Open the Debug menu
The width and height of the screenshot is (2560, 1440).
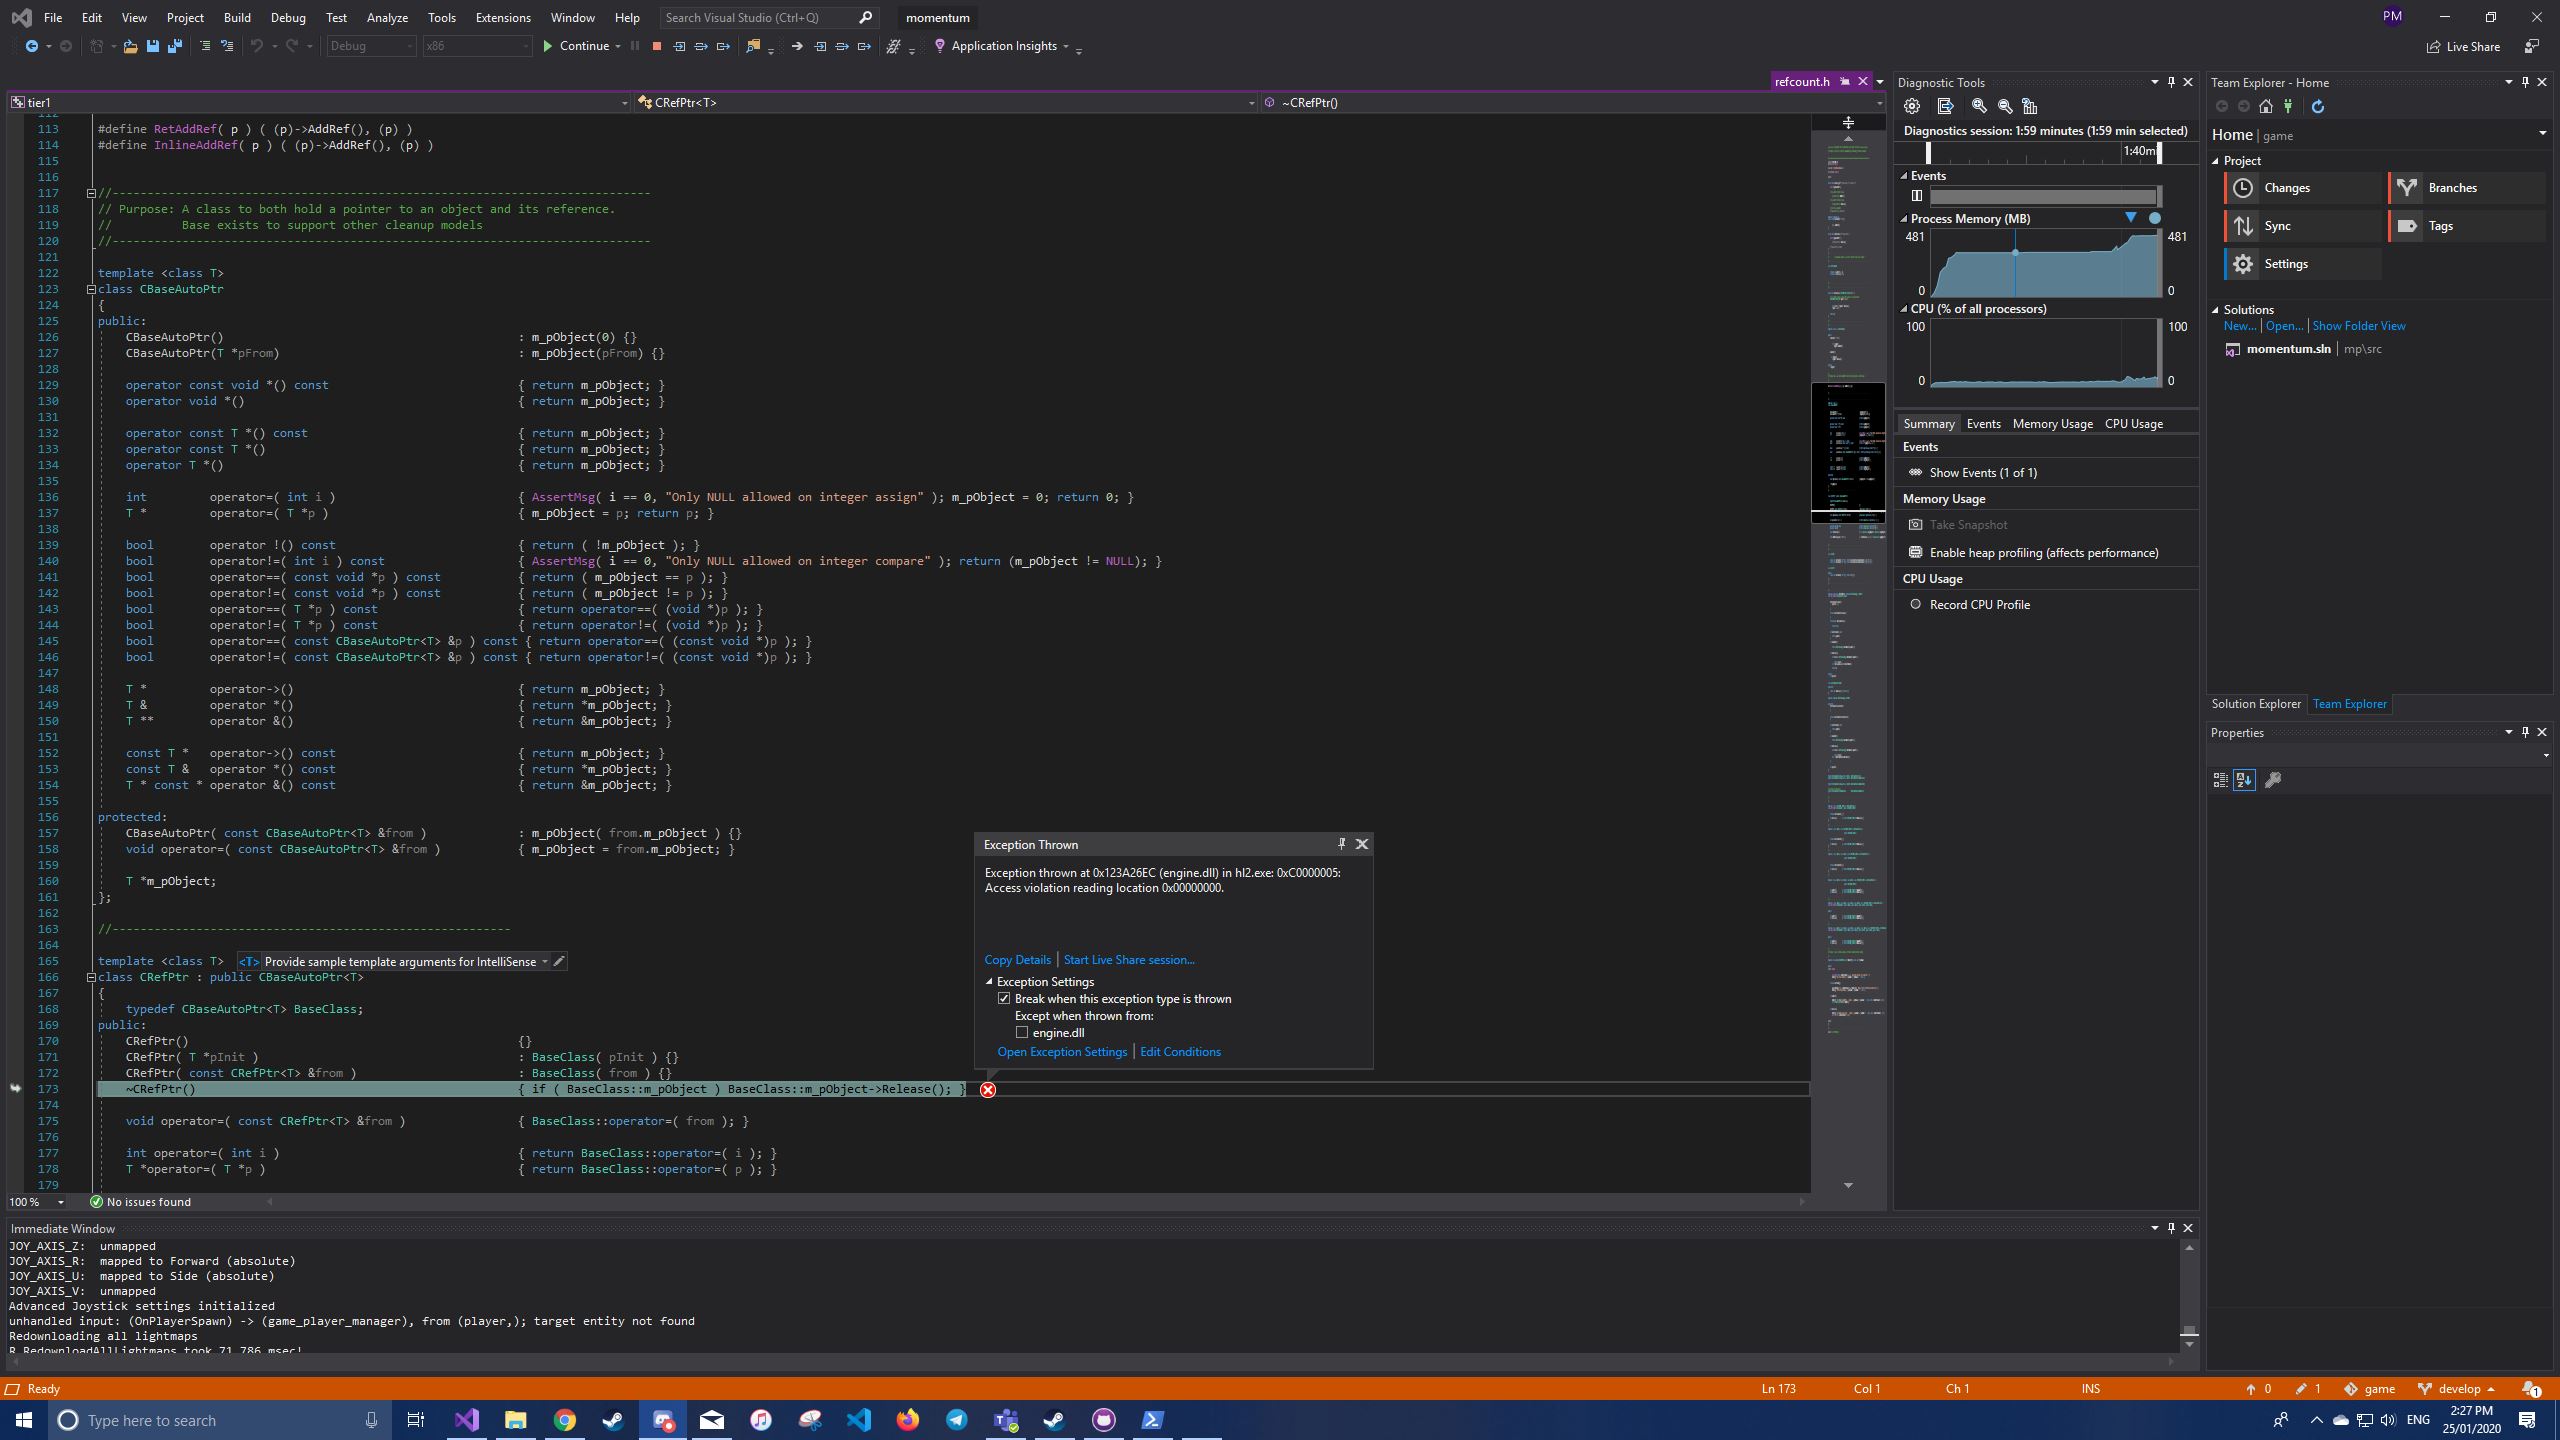(x=288, y=18)
